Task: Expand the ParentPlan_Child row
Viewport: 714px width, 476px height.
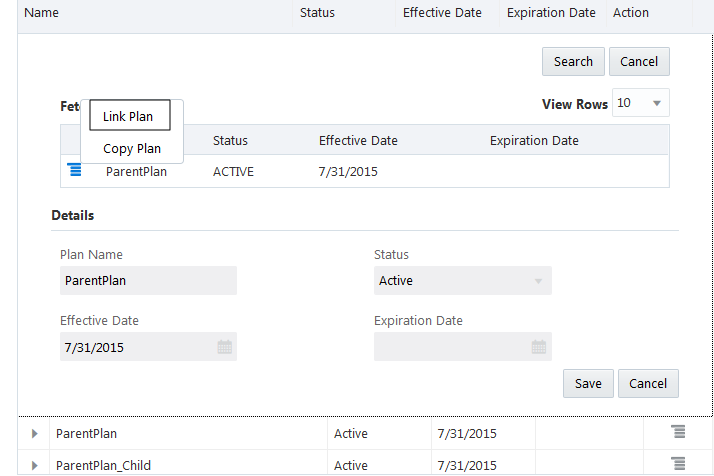Action: pos(34,465)
